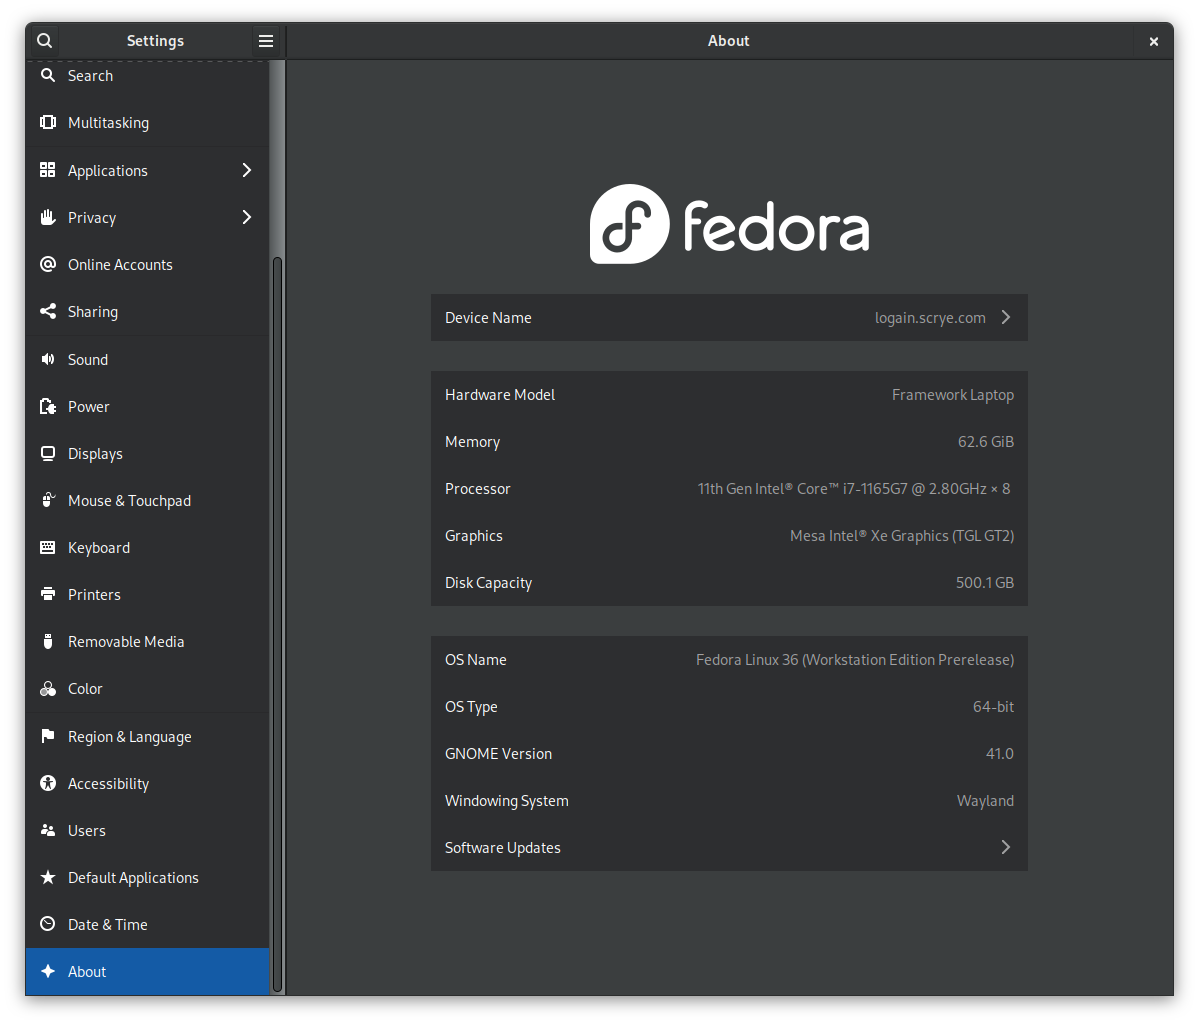Open the Search settings panel
The width and height of the screenshot is (1199, 1024).
click(148, 76)
